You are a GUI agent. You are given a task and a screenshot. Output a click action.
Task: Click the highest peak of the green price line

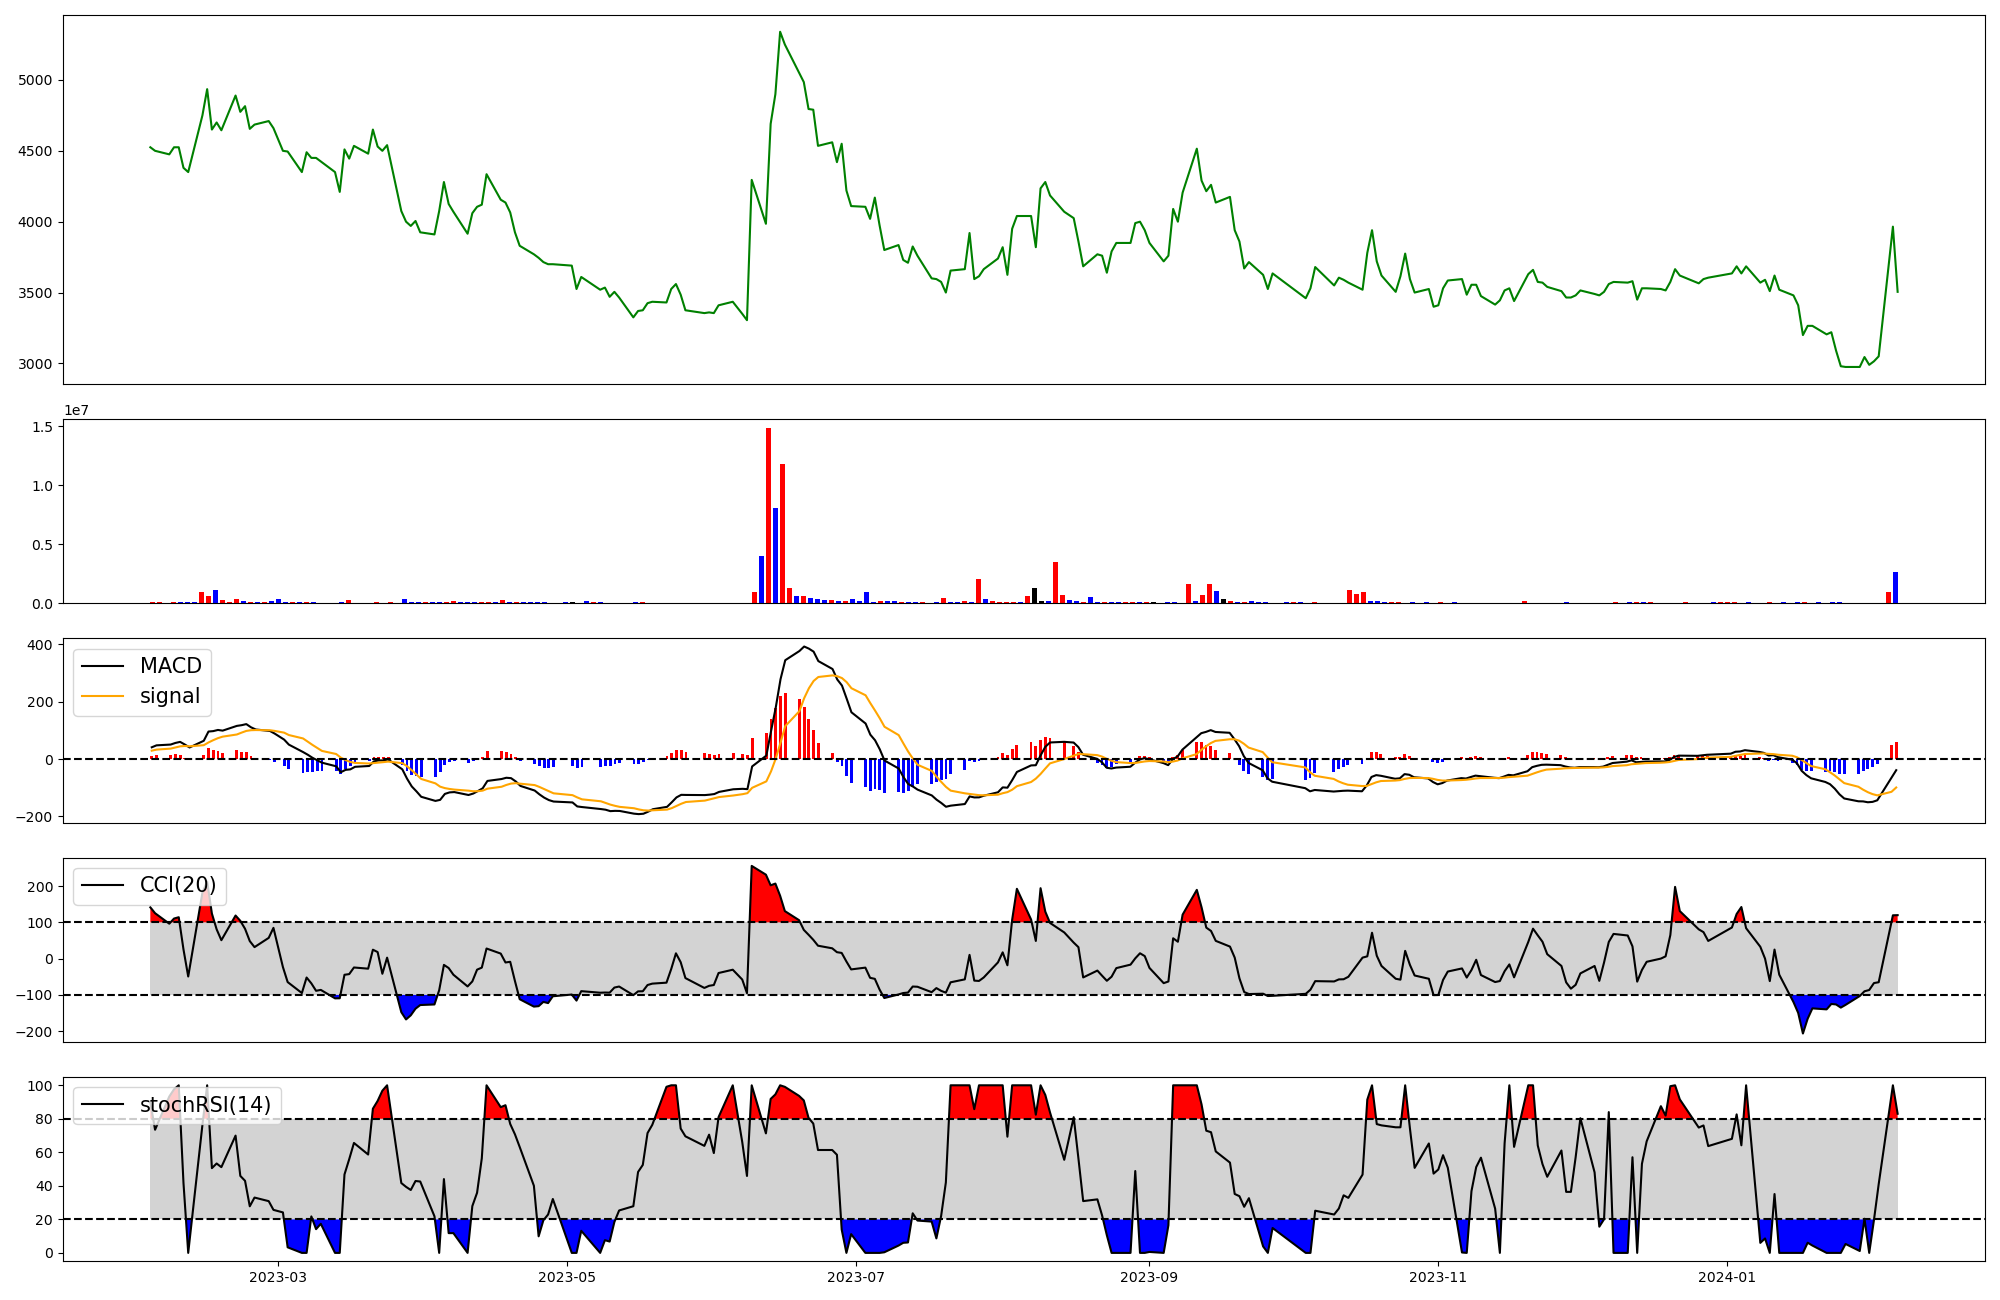click(x=780, y=33)
